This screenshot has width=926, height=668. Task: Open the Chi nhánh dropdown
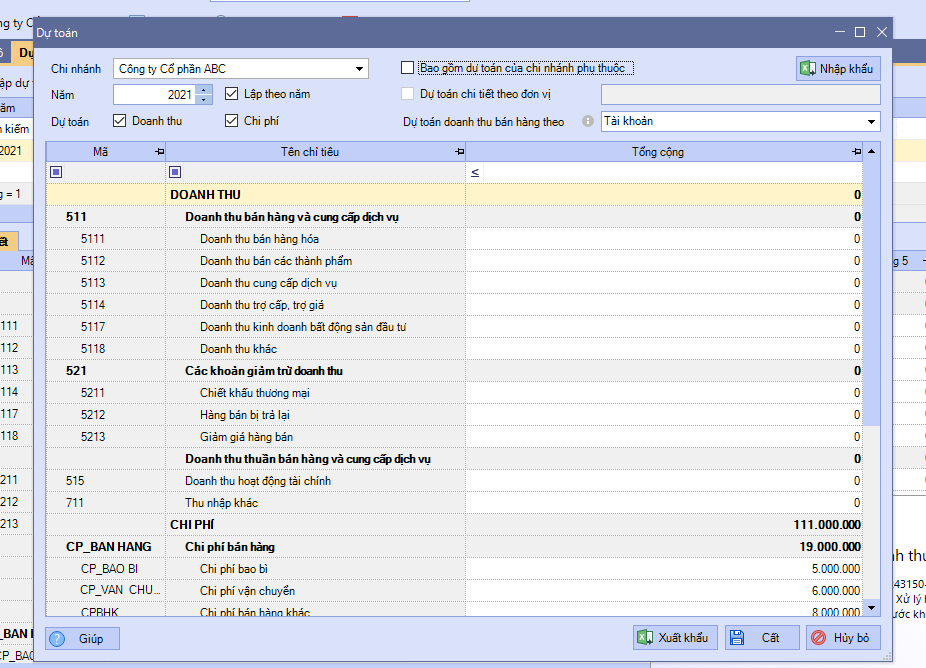point(359,69)
